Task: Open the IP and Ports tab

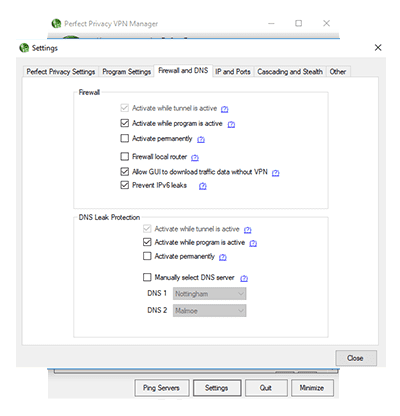Action: click(233, 72)
